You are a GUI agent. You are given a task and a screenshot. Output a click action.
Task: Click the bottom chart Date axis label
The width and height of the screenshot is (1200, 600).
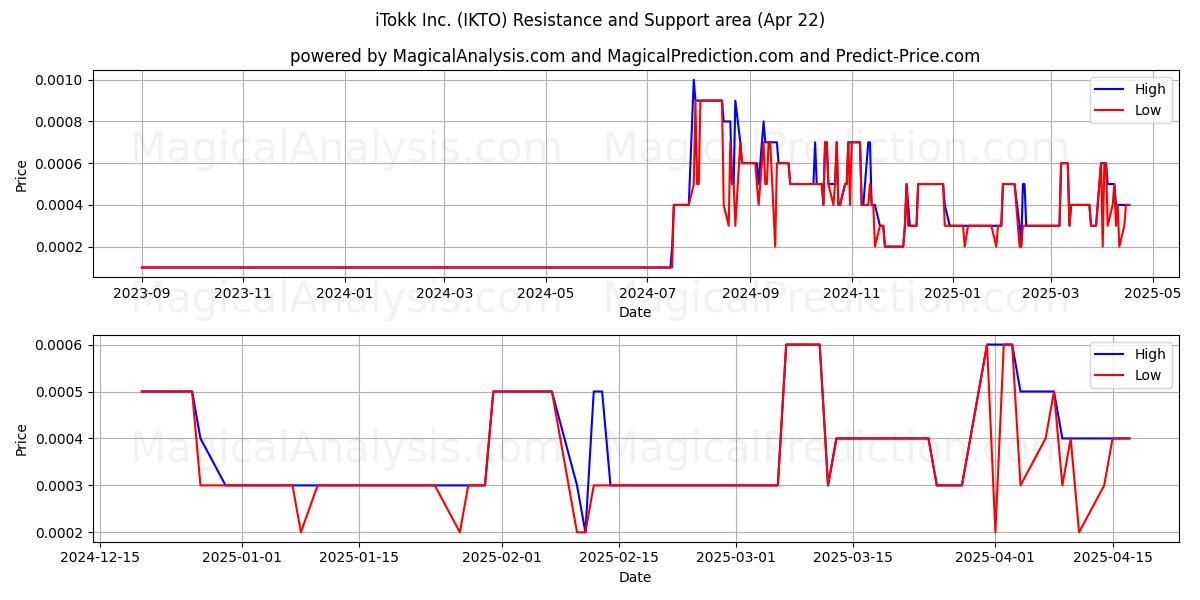pos(635,577)
